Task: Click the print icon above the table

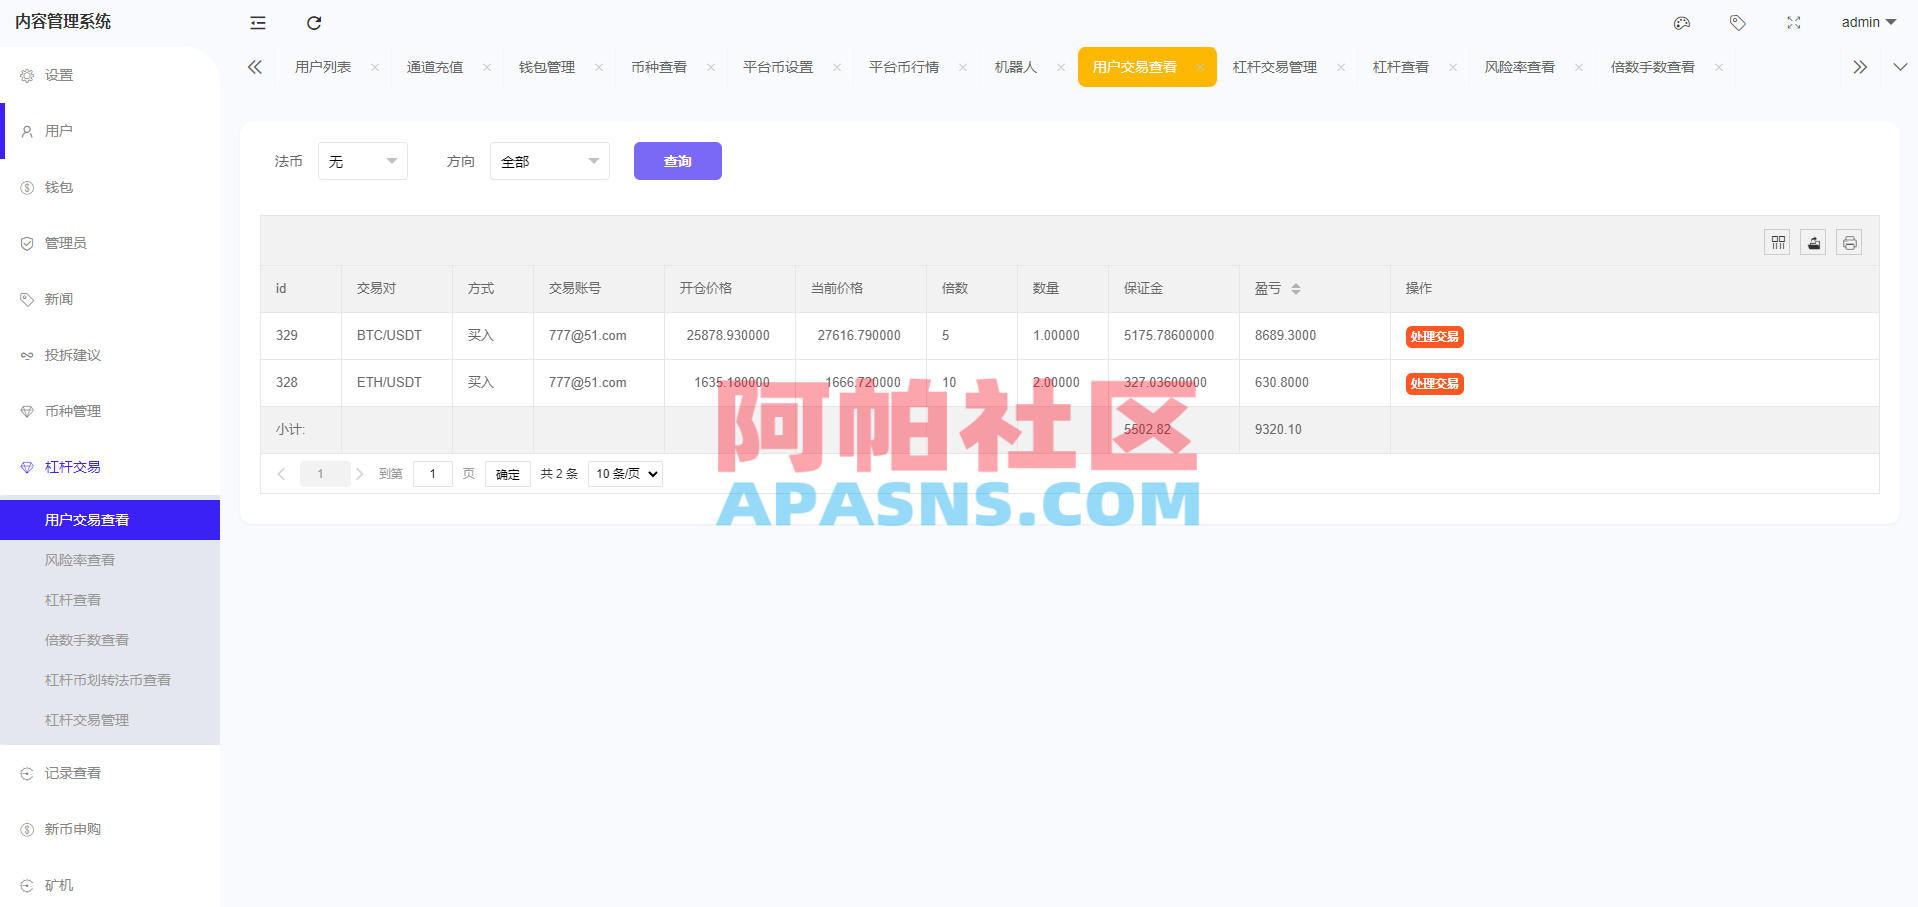Action: point(1848,242)
